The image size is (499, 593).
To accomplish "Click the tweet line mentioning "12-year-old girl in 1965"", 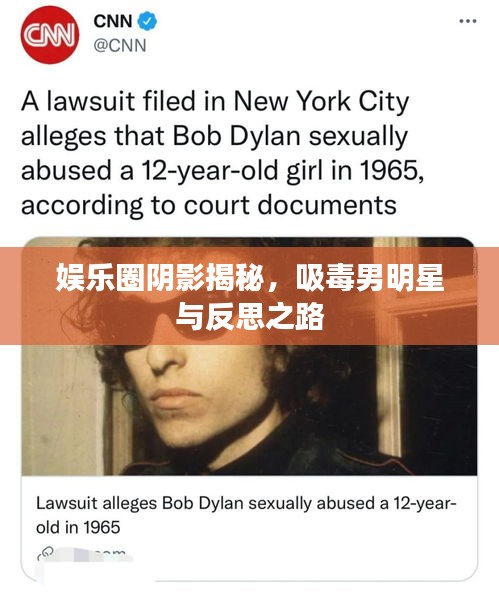I will (x=222, y=171).
